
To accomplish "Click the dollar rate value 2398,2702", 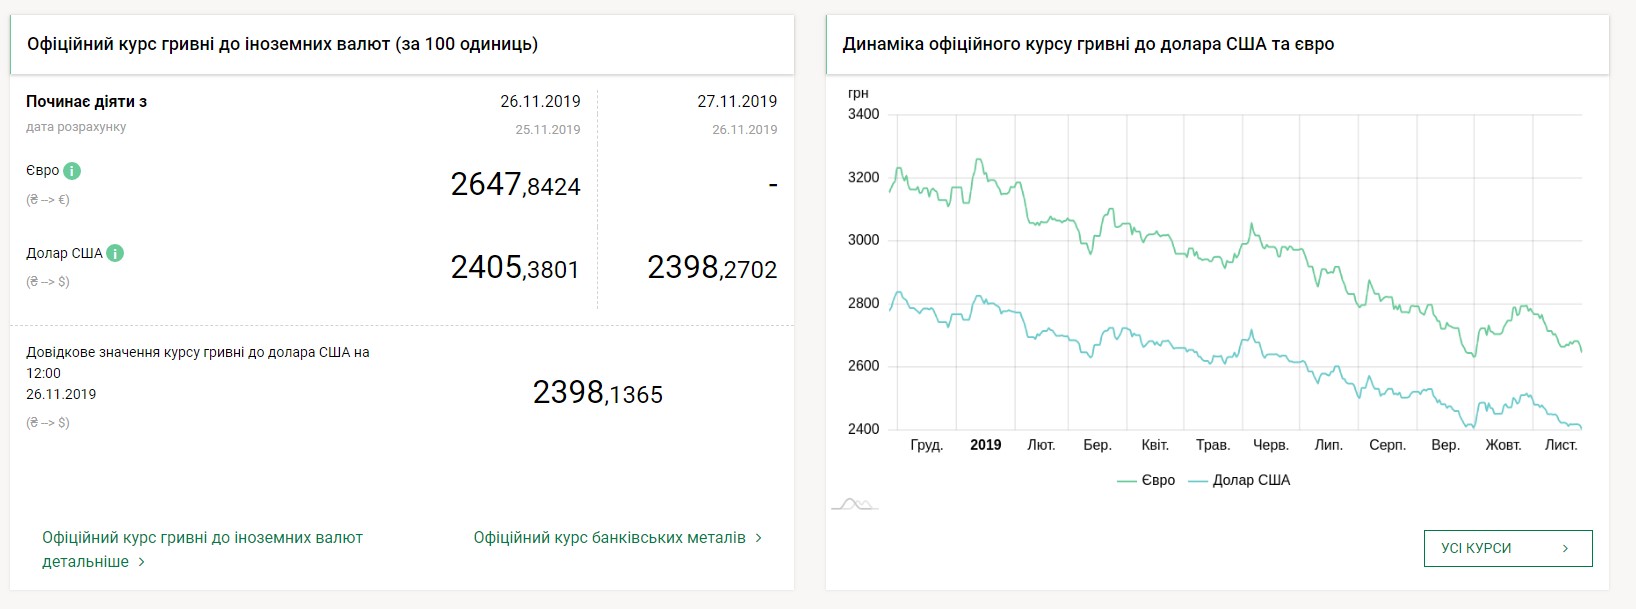I will (x=712, y=268).
